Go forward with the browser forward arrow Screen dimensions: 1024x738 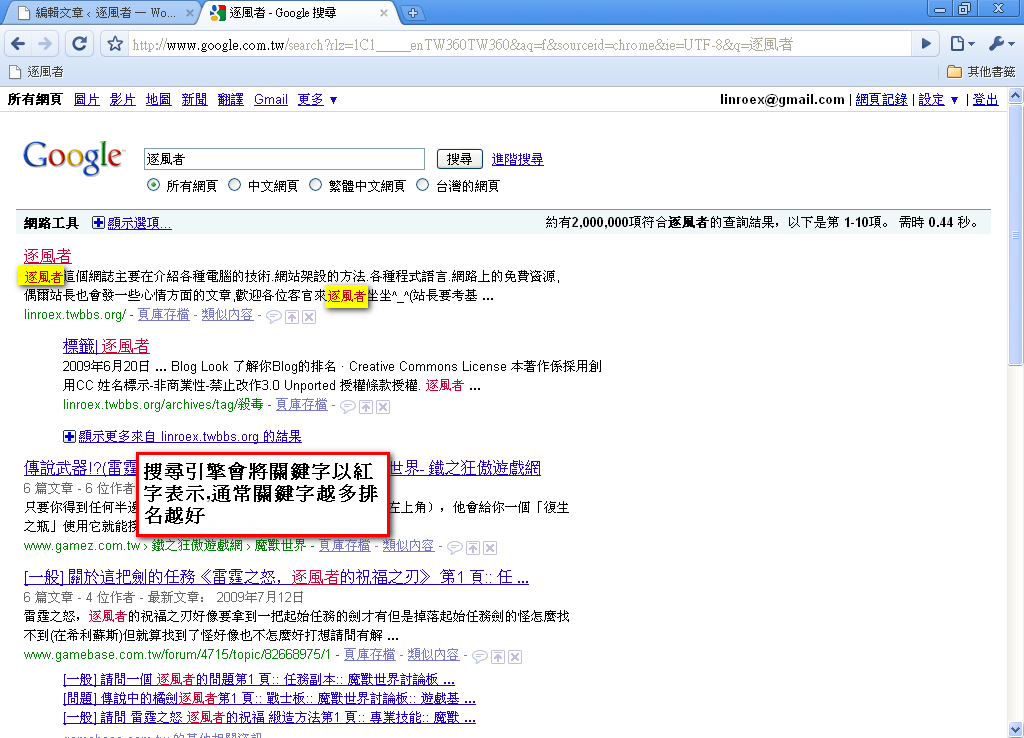pos(45,44)
